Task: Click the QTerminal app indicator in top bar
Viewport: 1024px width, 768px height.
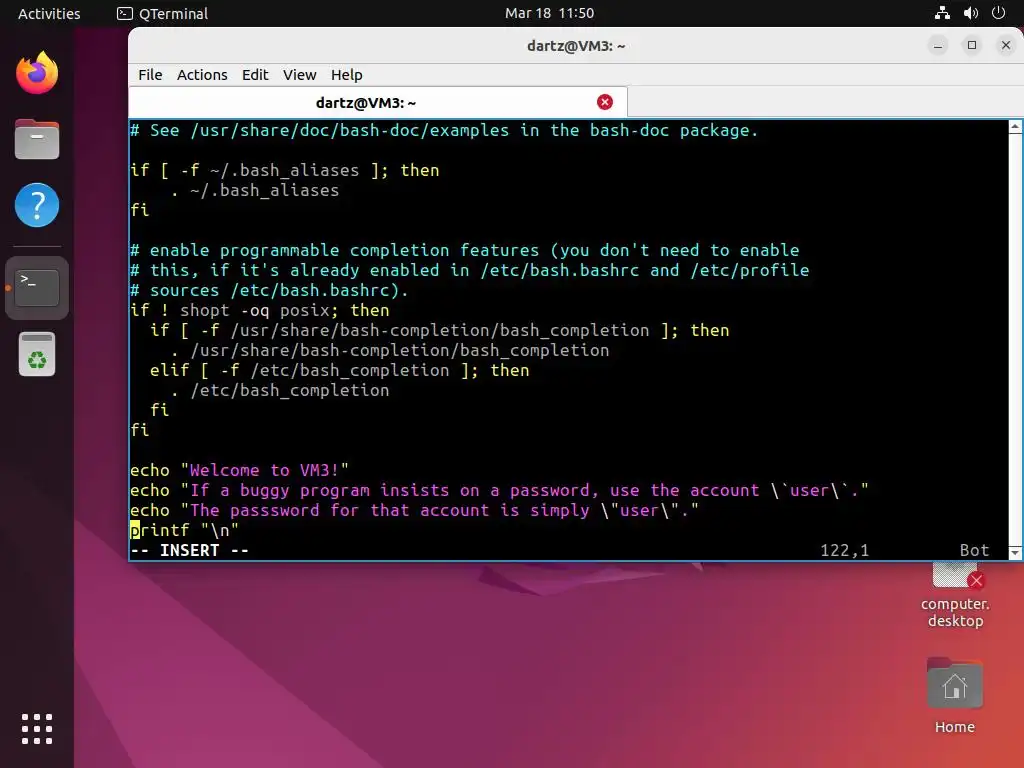Action: point(162,13)
